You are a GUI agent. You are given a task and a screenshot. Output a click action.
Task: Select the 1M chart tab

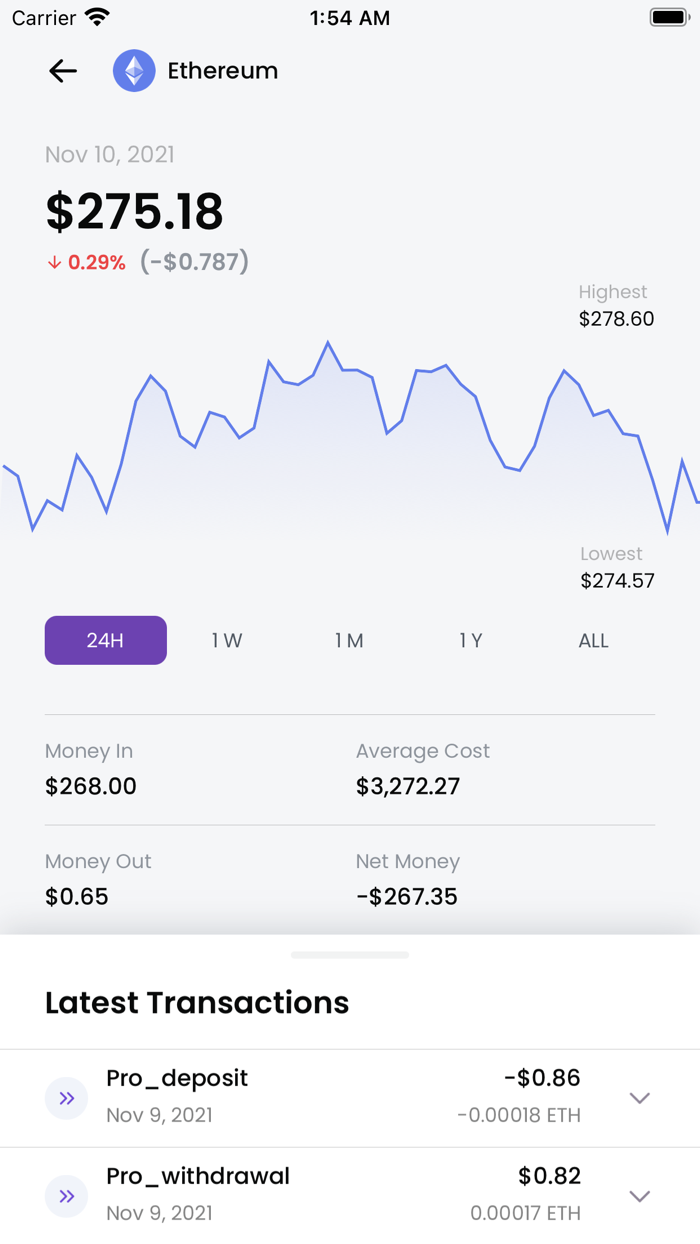349,640
